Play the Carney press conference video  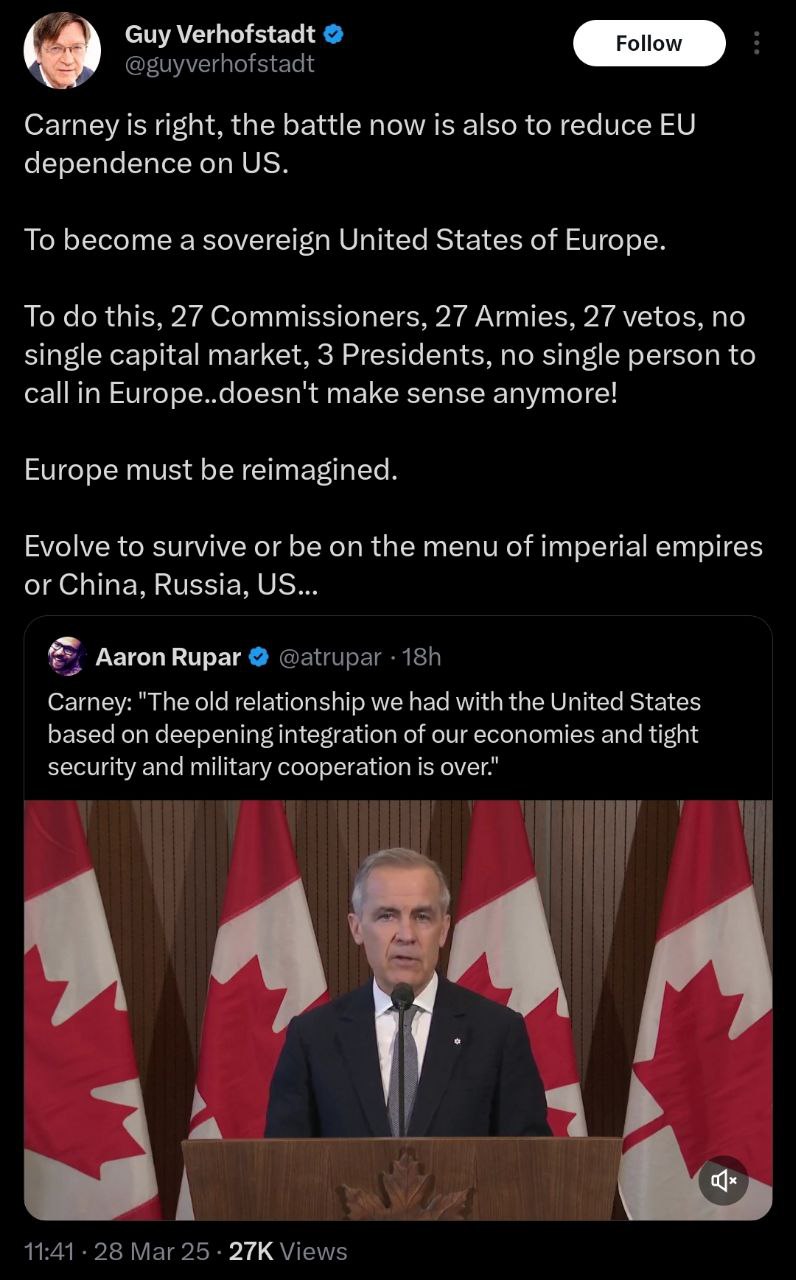(x=398, y=1008)
